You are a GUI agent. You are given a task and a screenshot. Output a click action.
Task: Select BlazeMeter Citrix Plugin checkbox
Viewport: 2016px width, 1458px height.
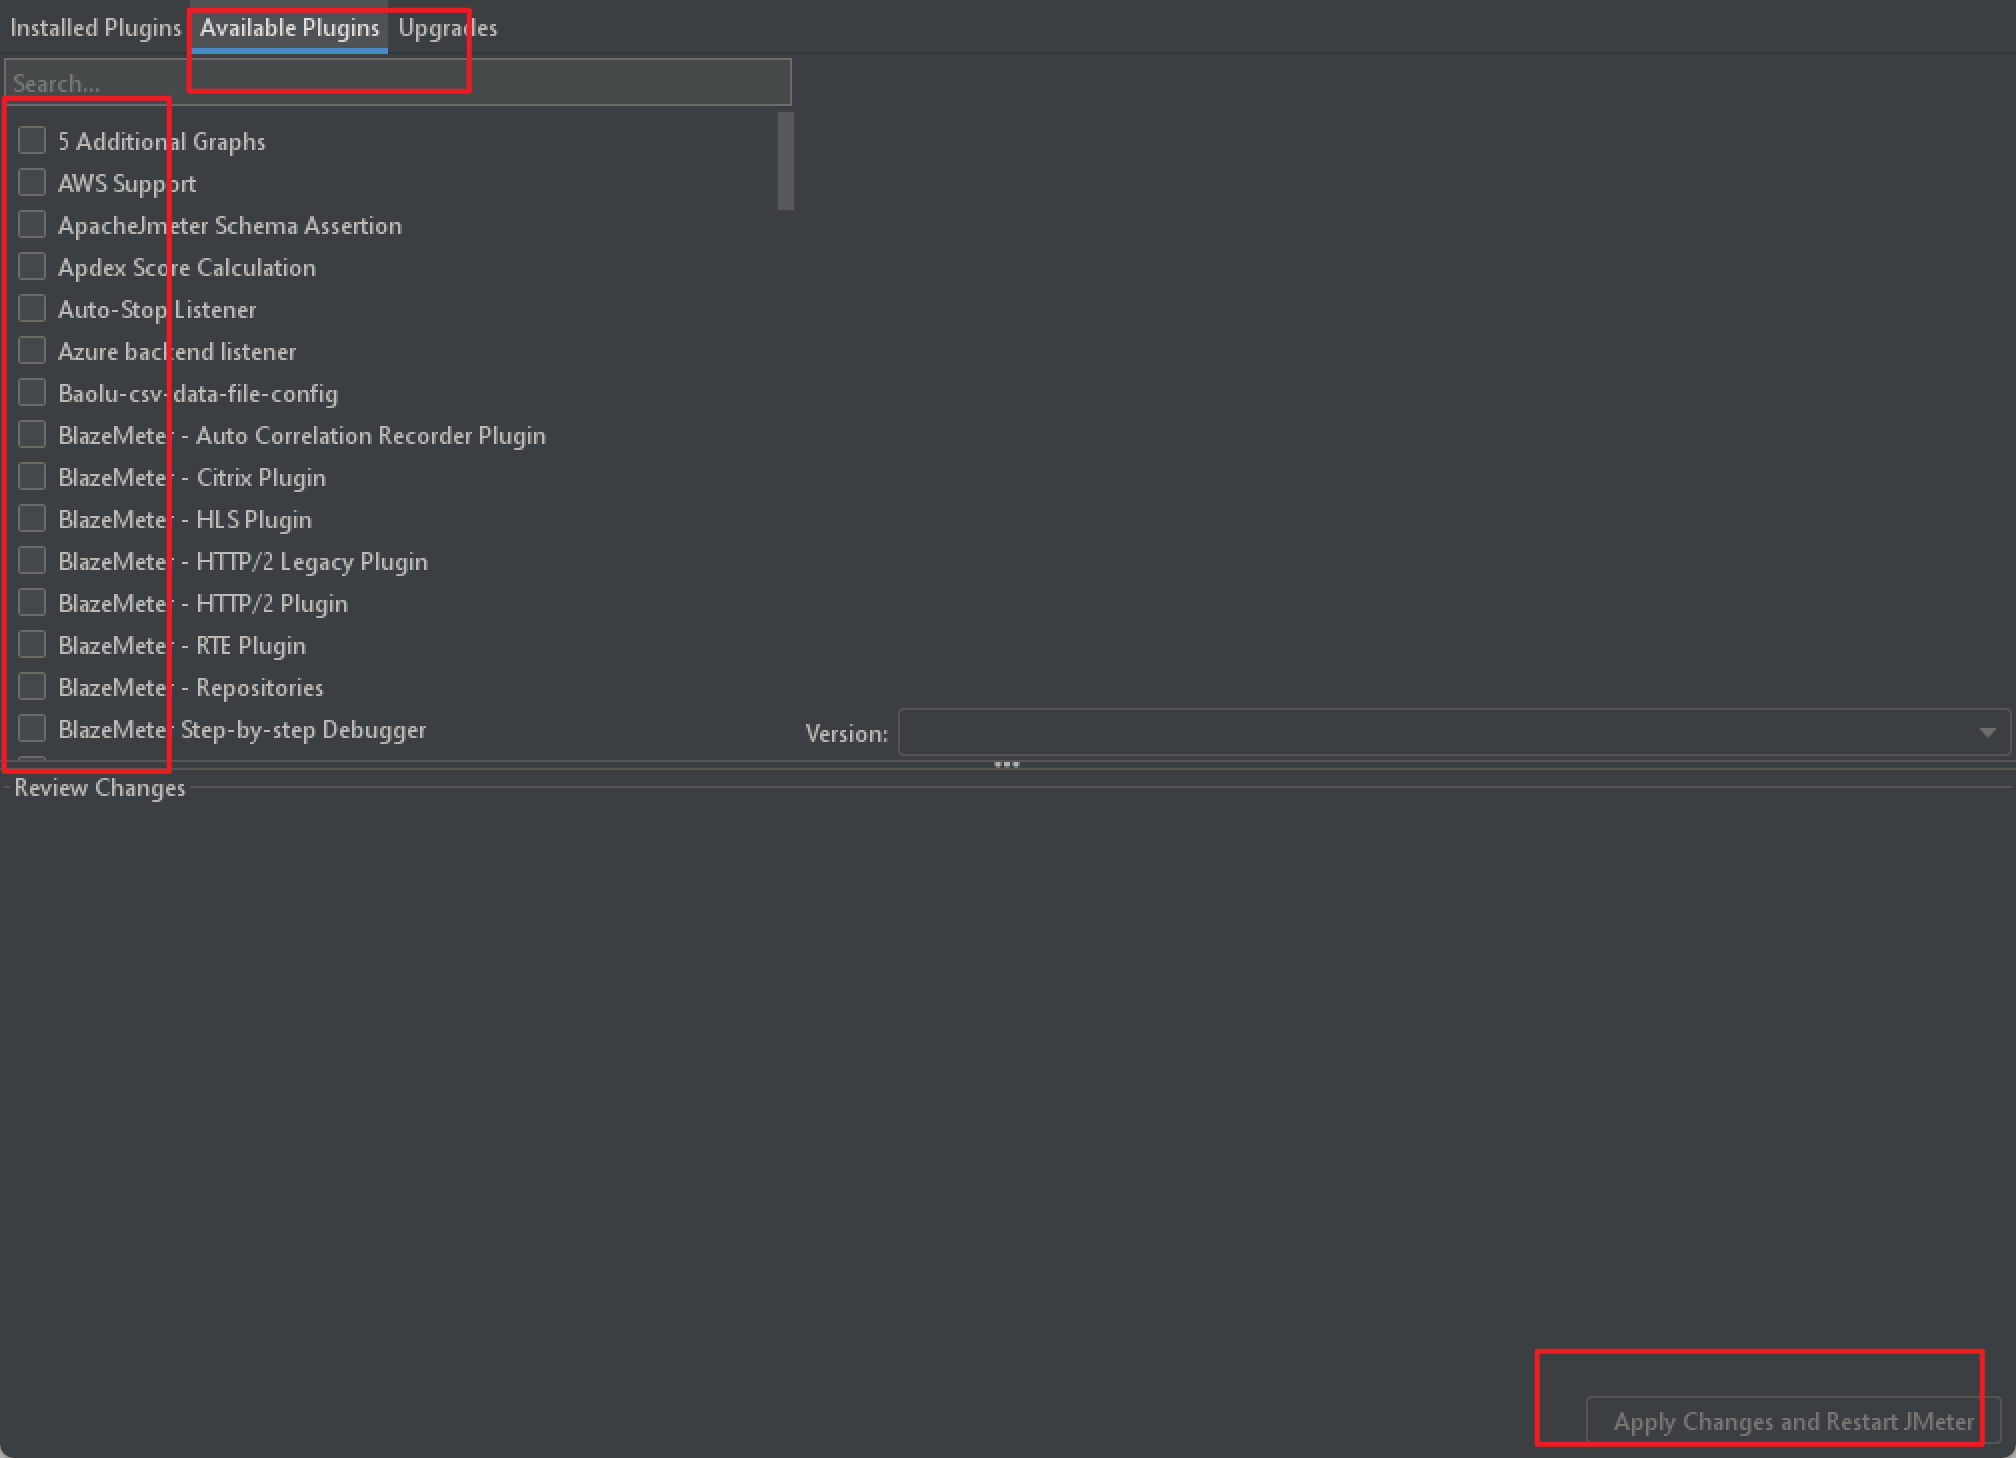click(32, 476)
